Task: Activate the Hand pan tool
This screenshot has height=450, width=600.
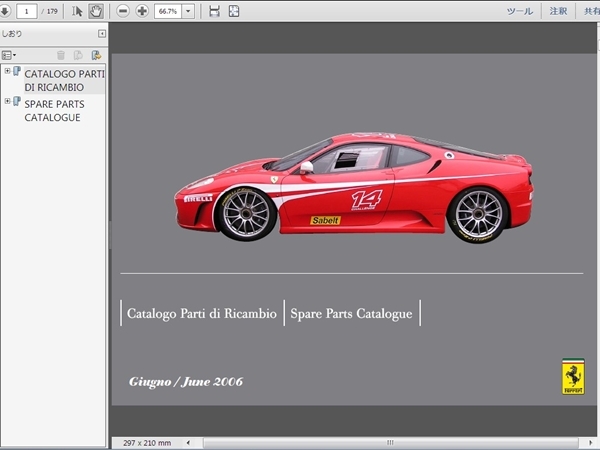Action: [96, 11]
